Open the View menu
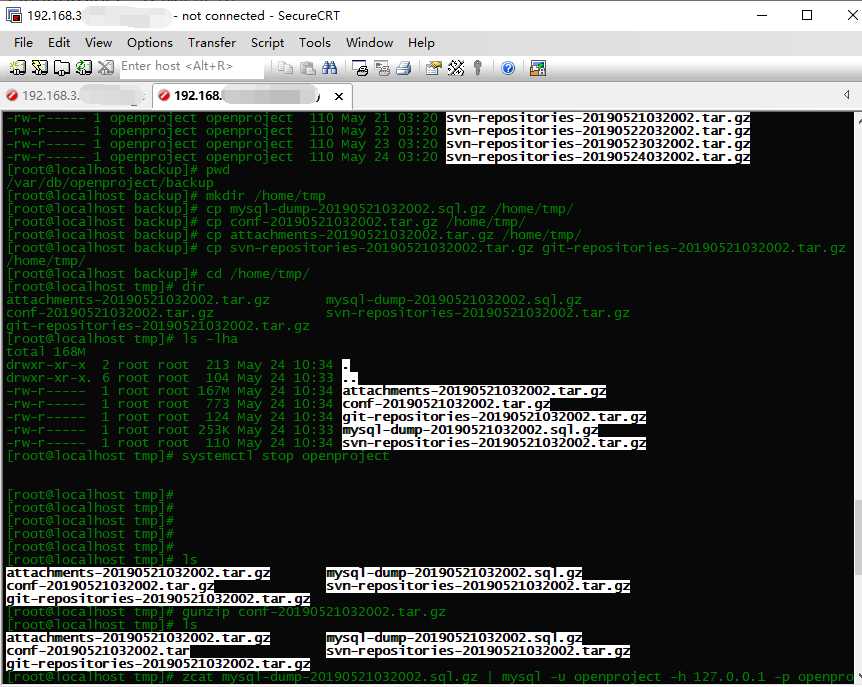Viewport: 862px width, 687px height. click(x=98, y=42)
